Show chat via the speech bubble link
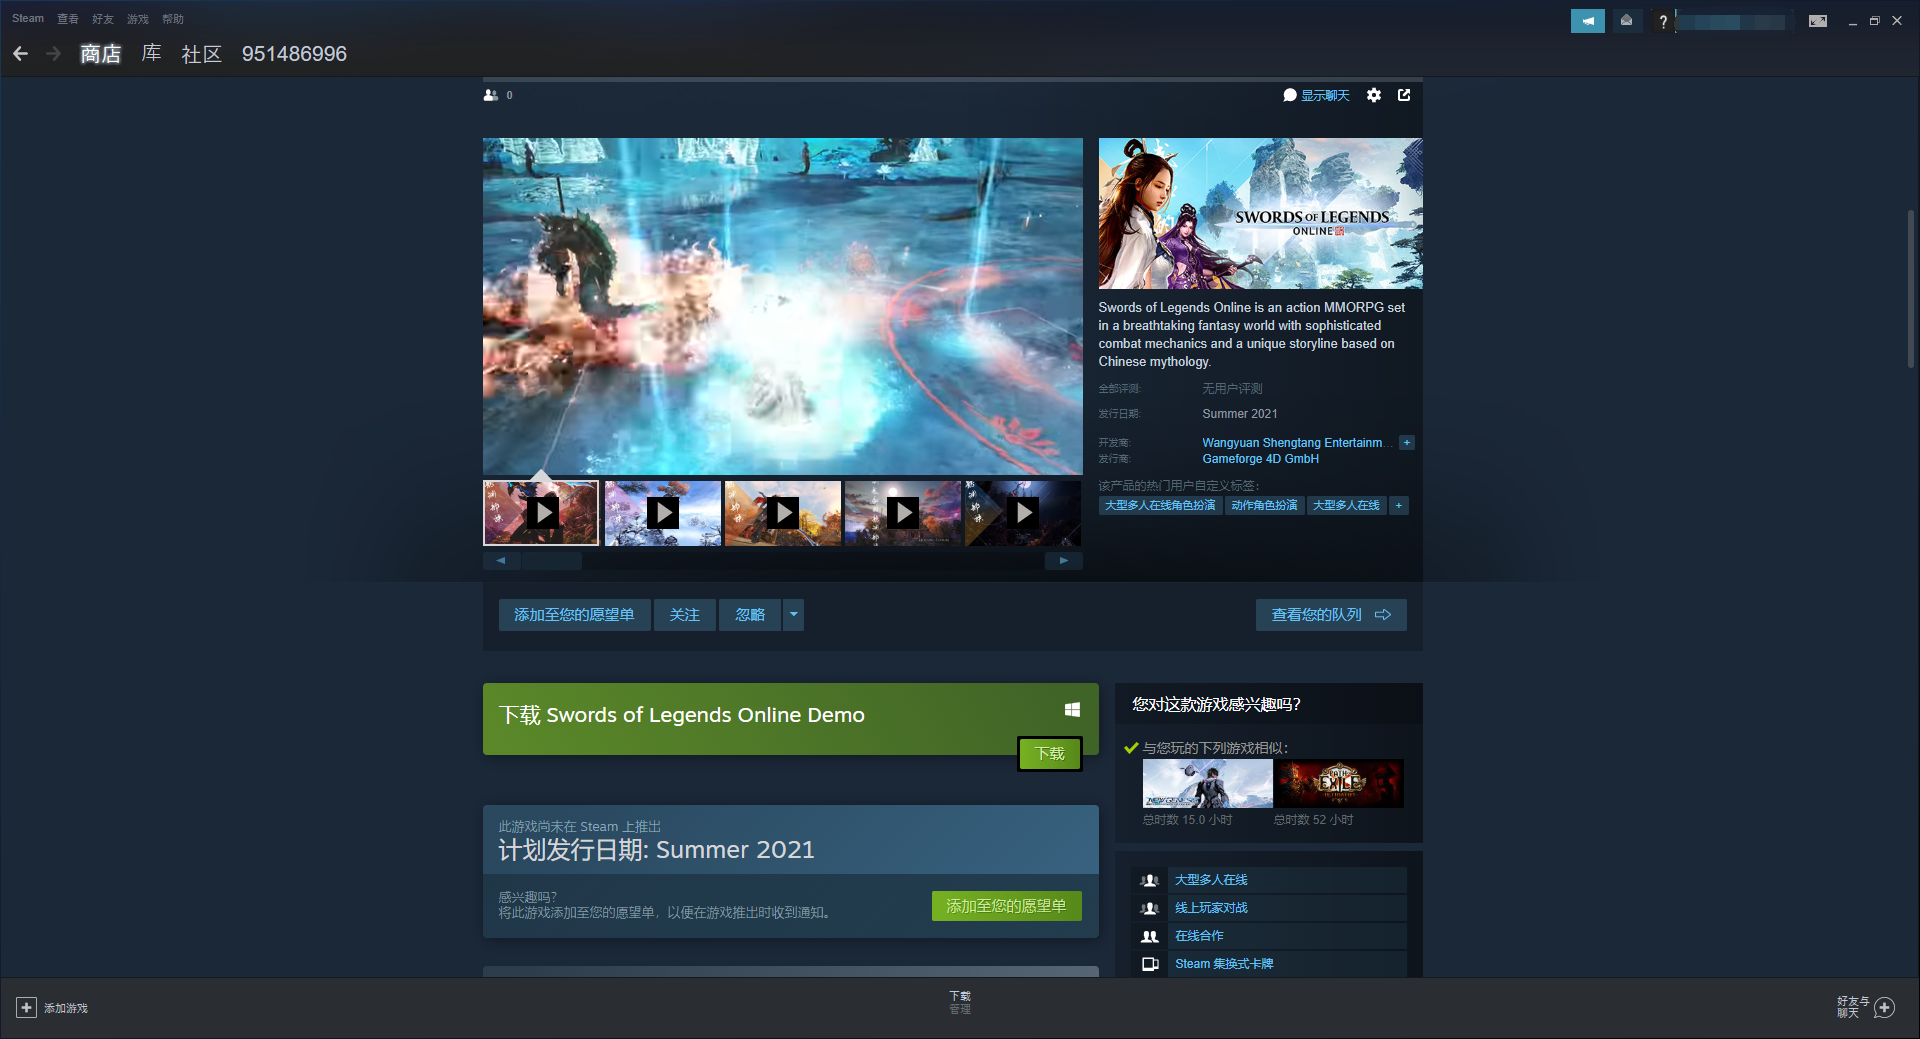 point(1316,95)
